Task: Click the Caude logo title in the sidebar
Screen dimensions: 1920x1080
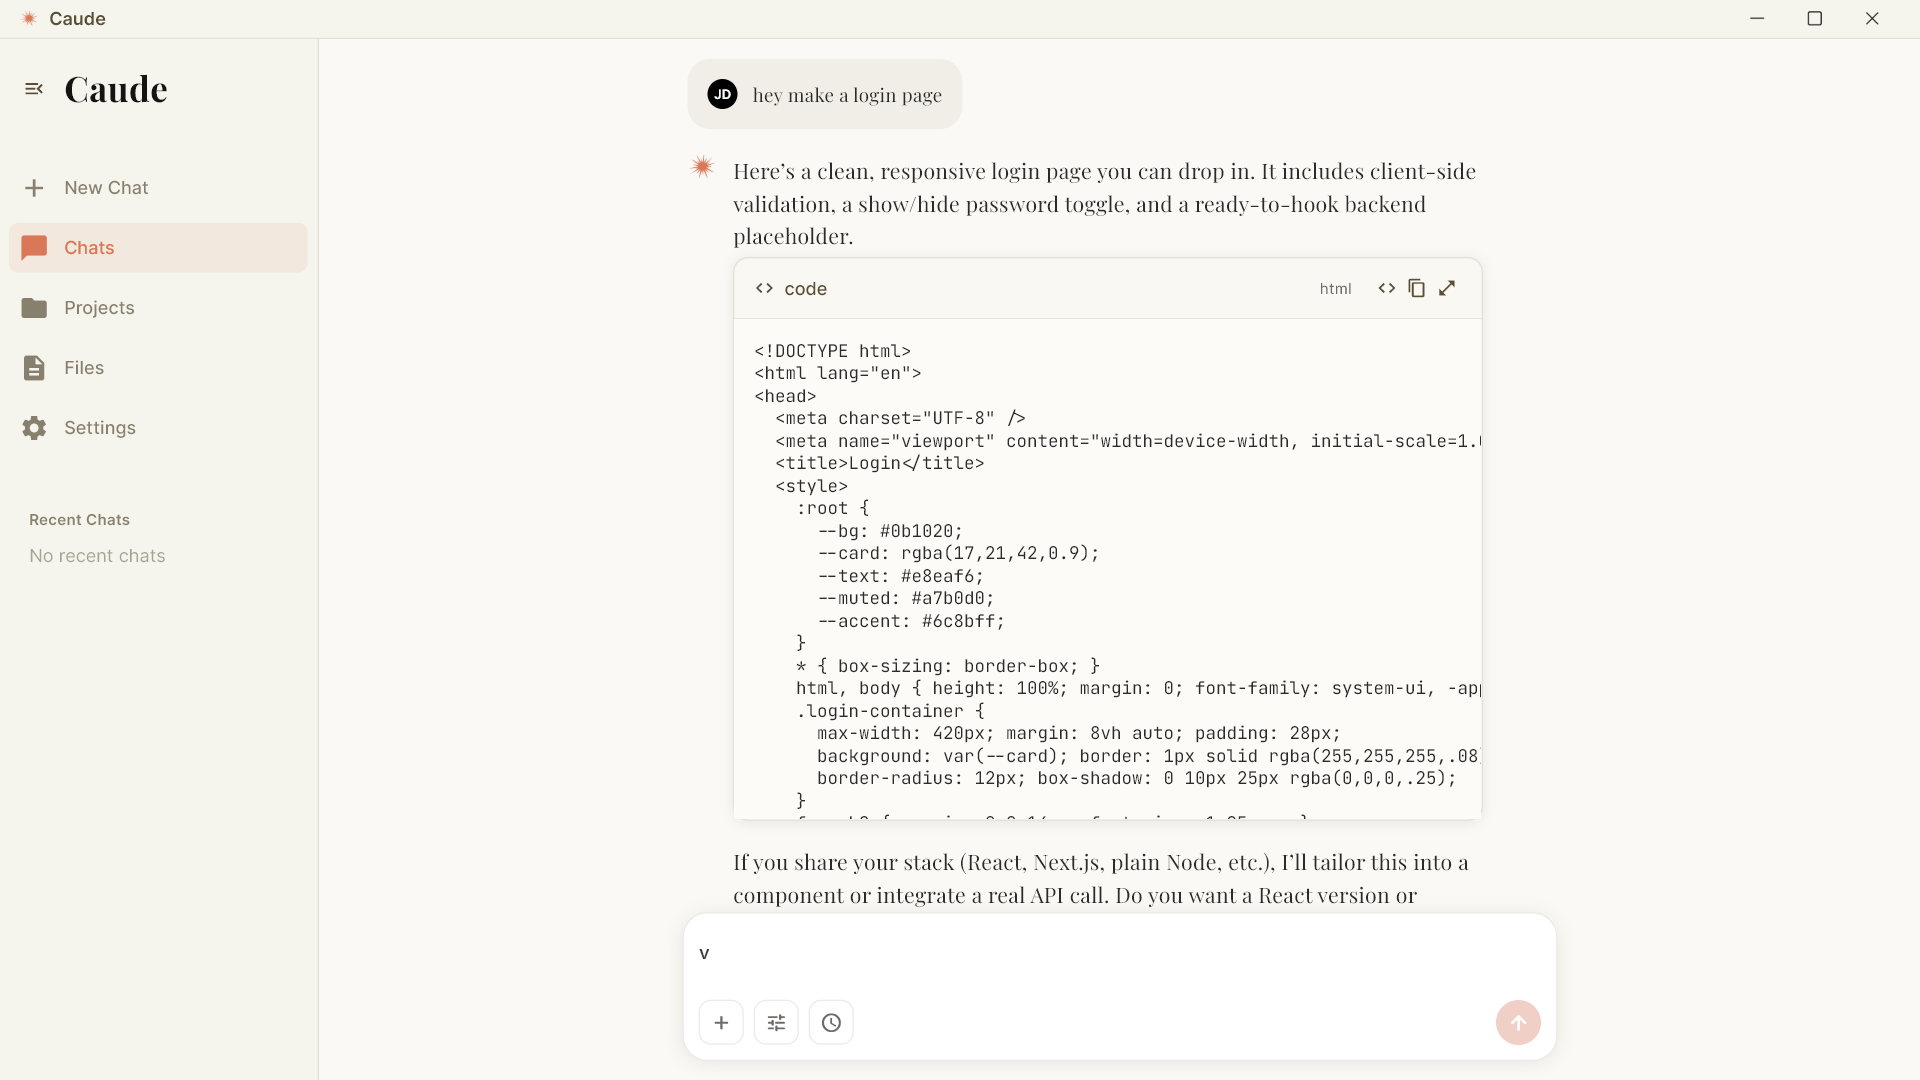Action: (x=116, y=89)
